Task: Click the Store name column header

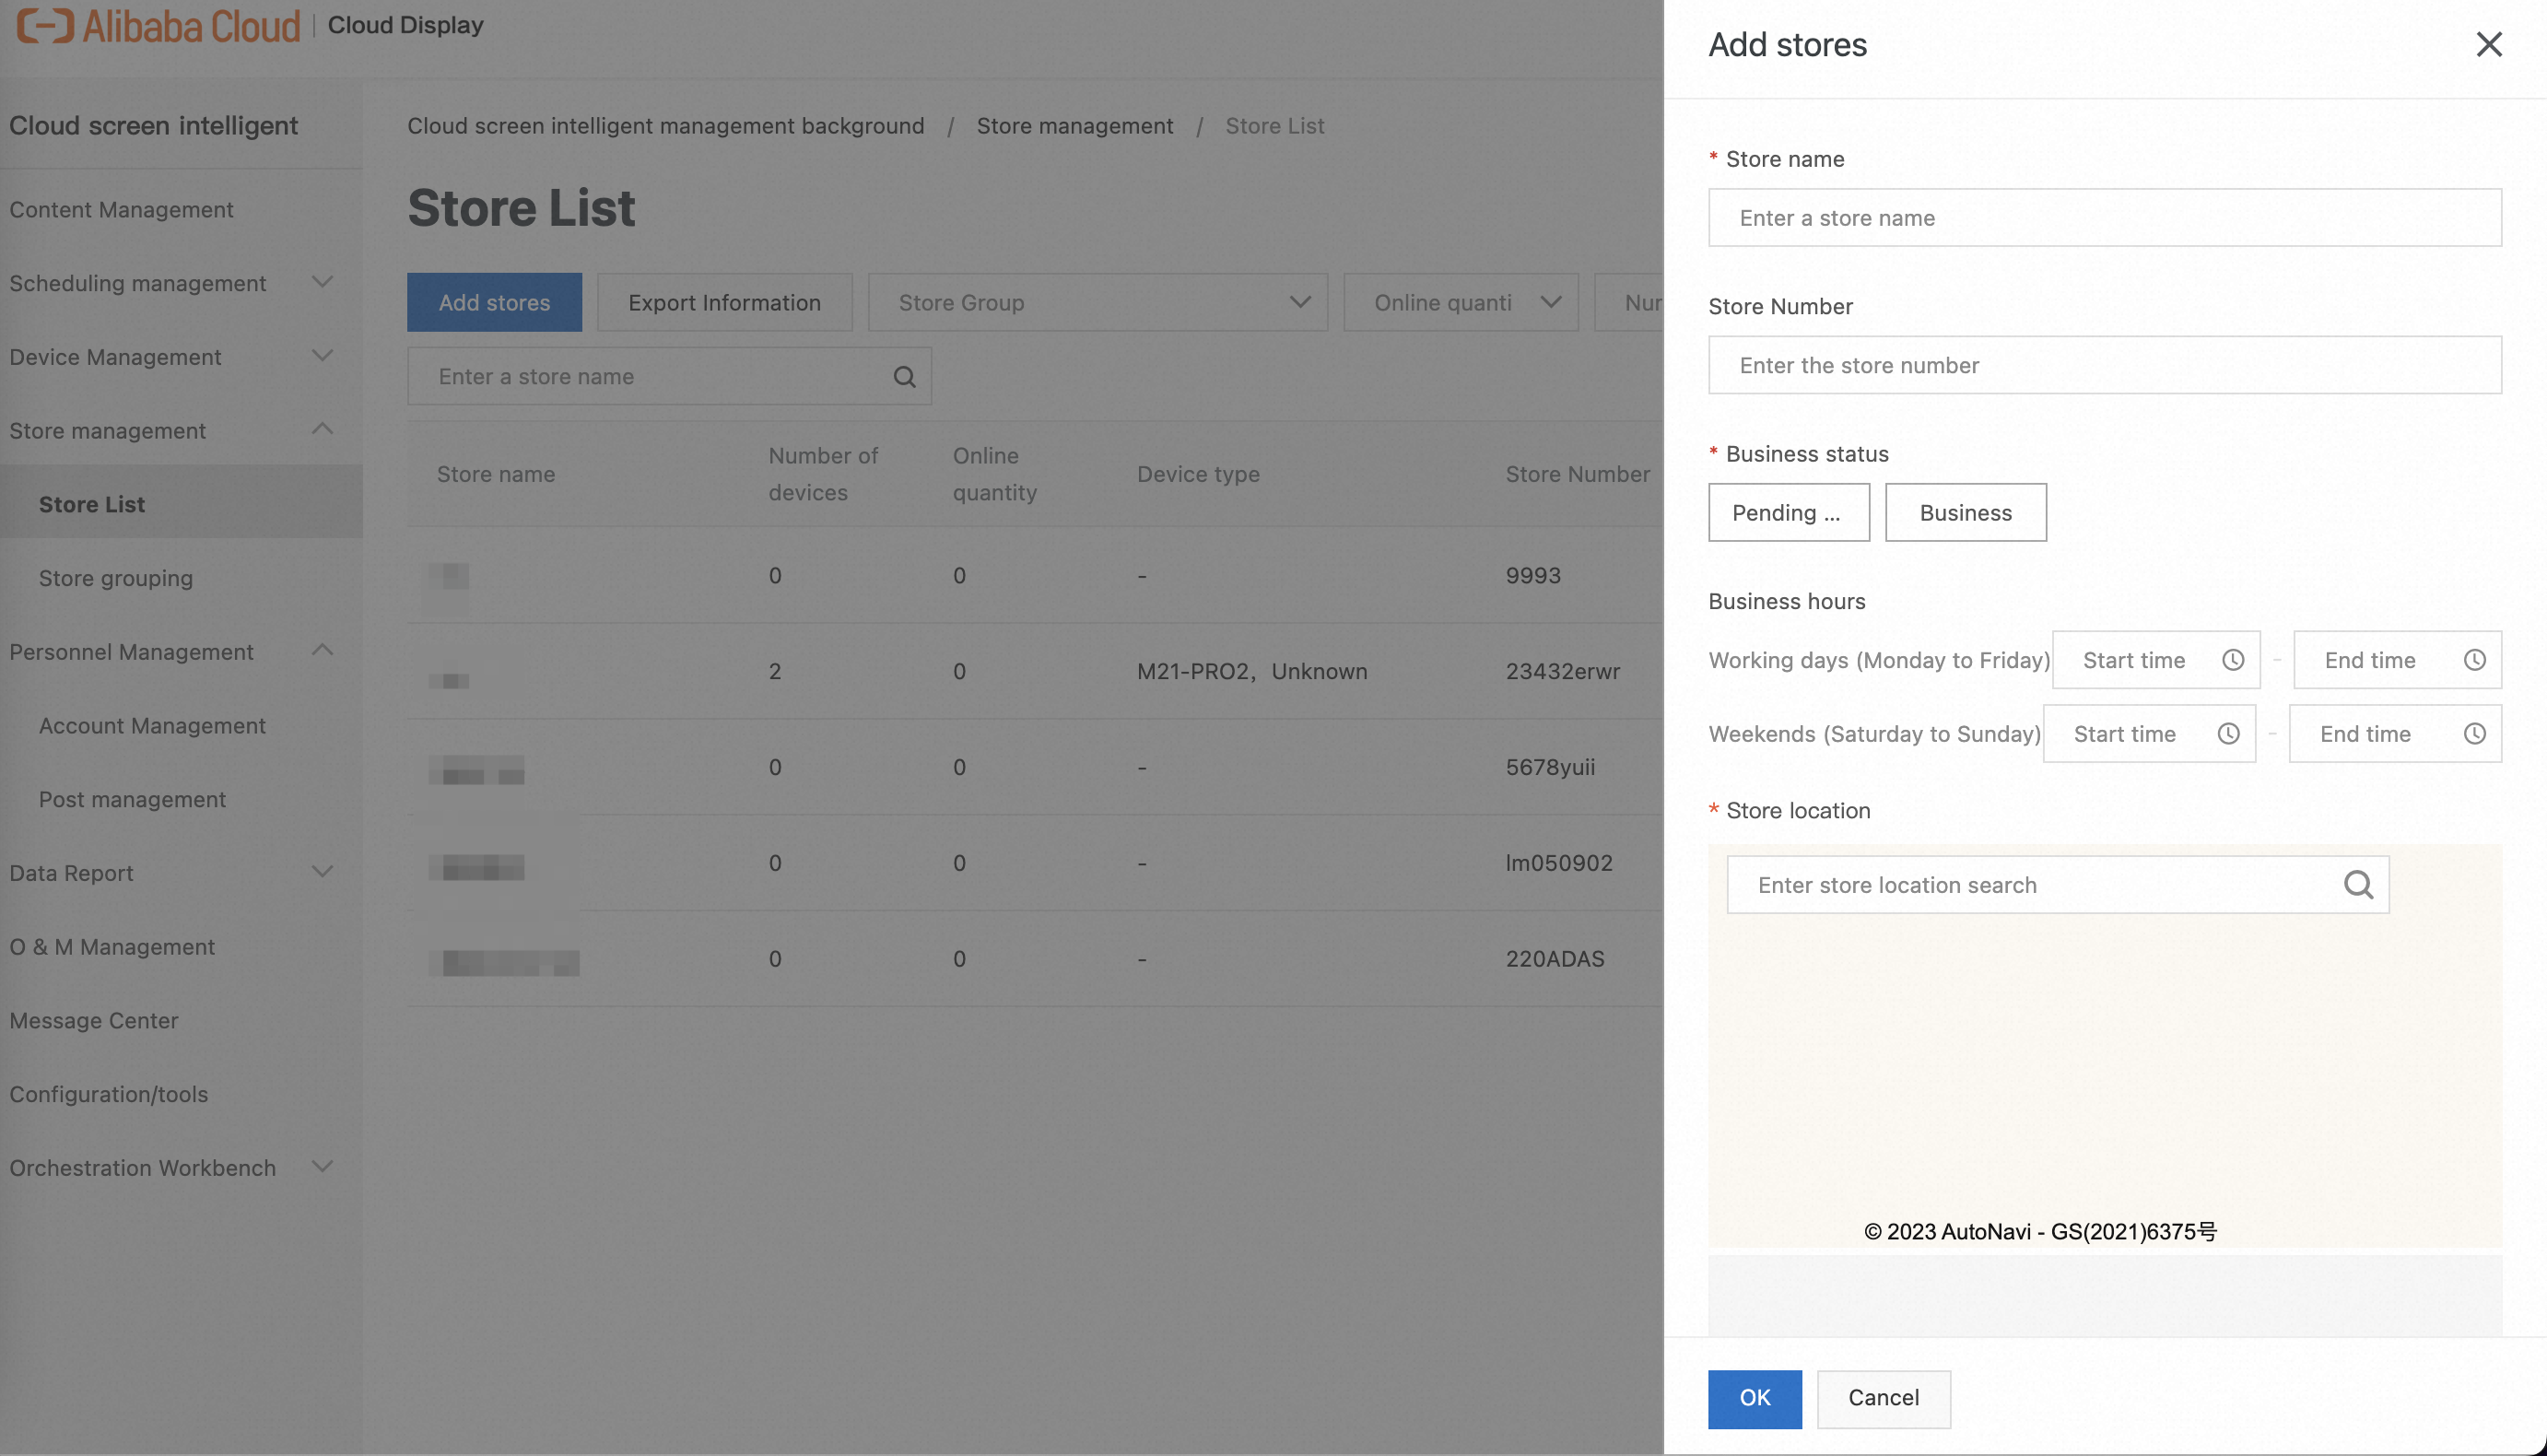Action: [x=495, y=474]
